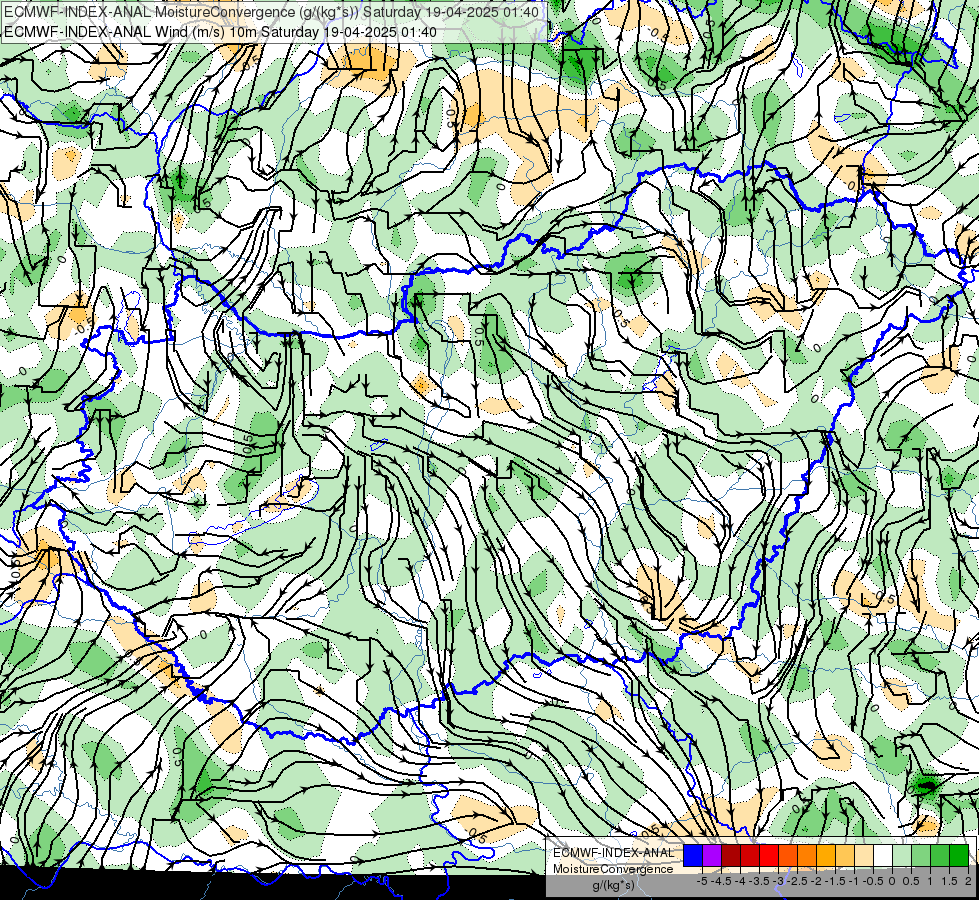Click the MoistureConvergence title line at top
The image size is (979, 900).
(272, 12)
